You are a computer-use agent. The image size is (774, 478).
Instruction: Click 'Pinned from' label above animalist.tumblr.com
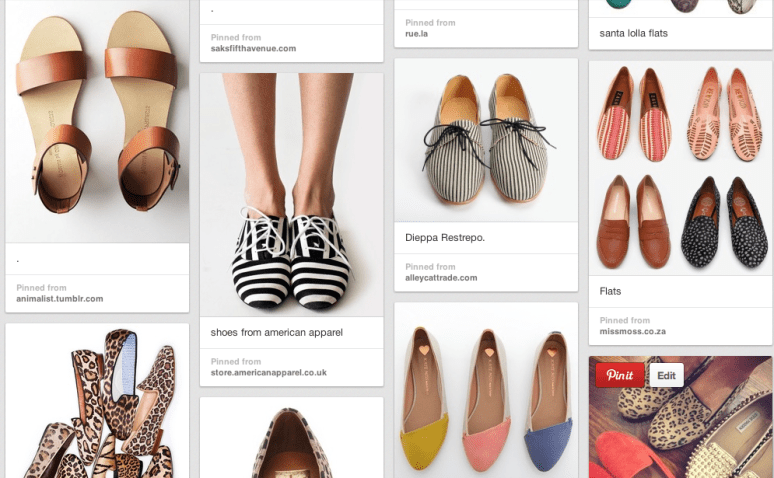point(41,288)
